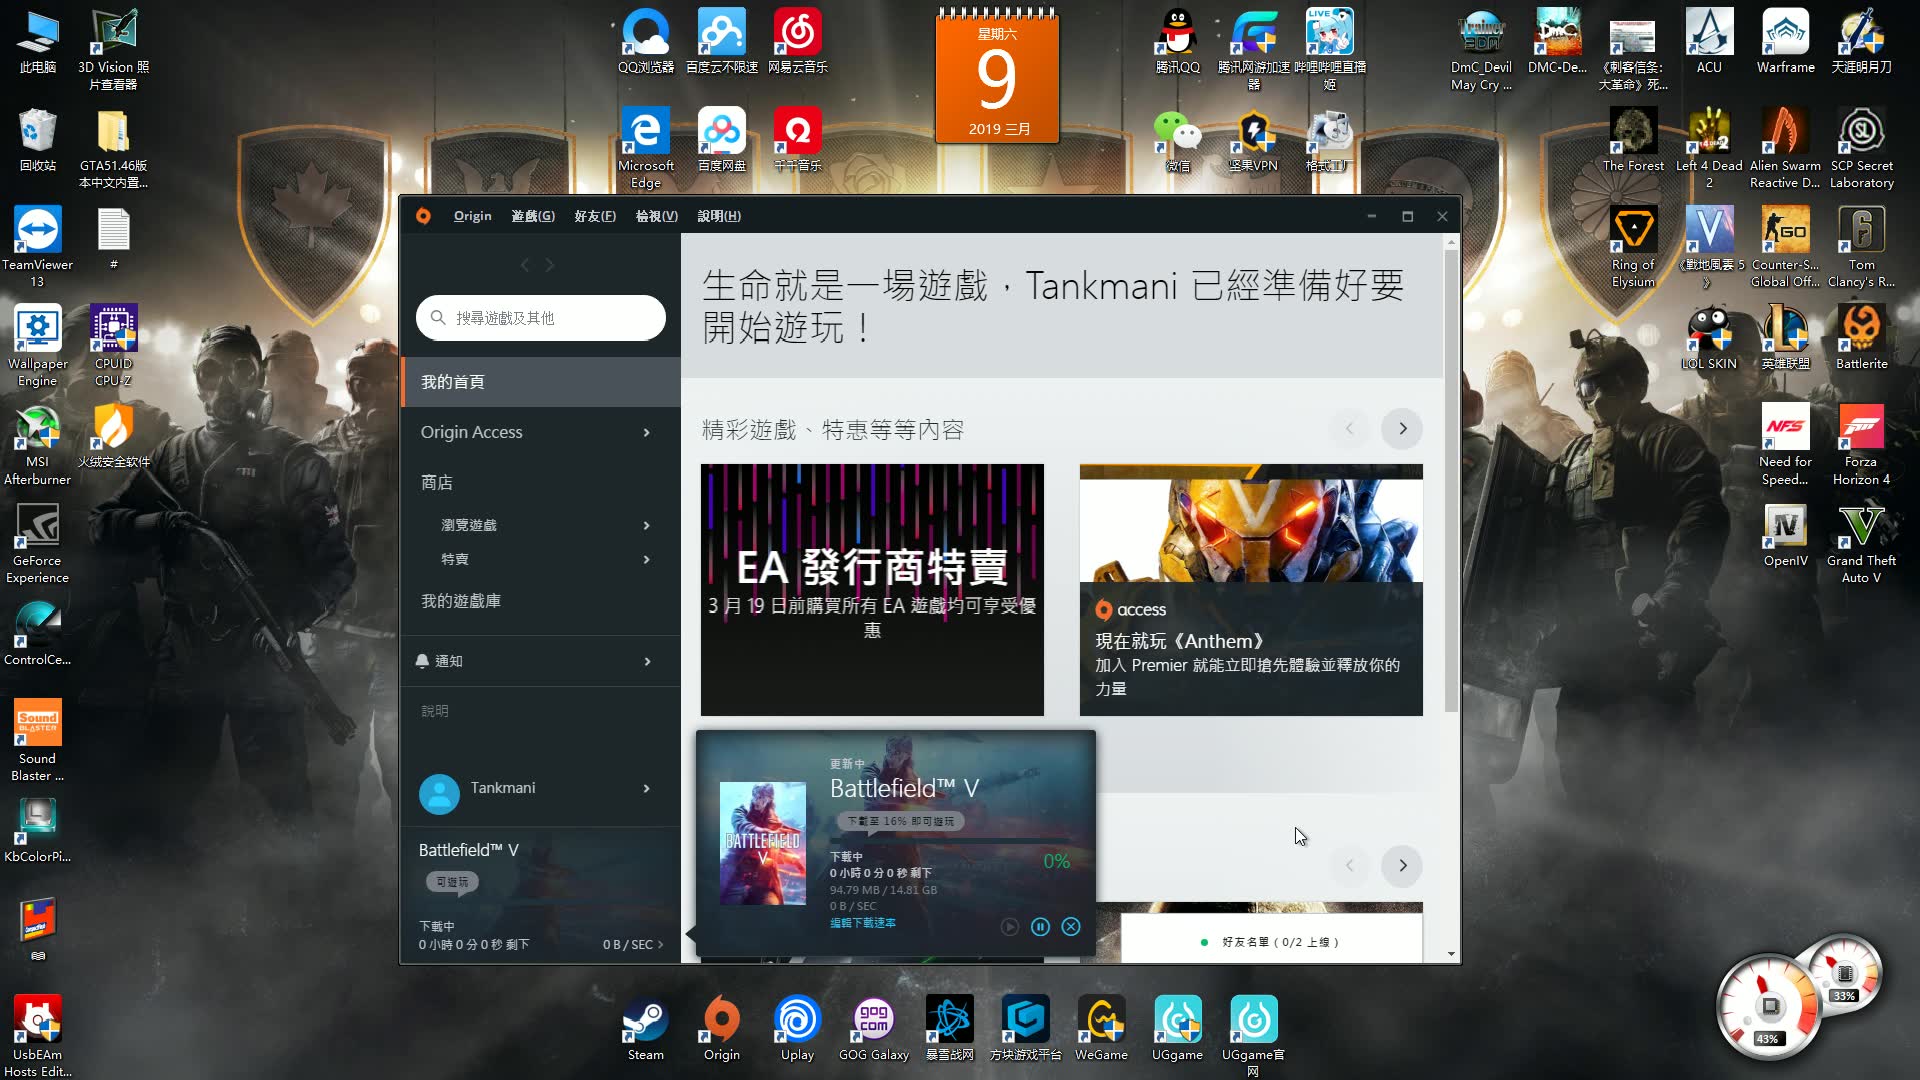Screen dimensions: 1920x1080
Task: Expand the 瀏覽遊戲 submenu
Action: click(x=645, y=525)
